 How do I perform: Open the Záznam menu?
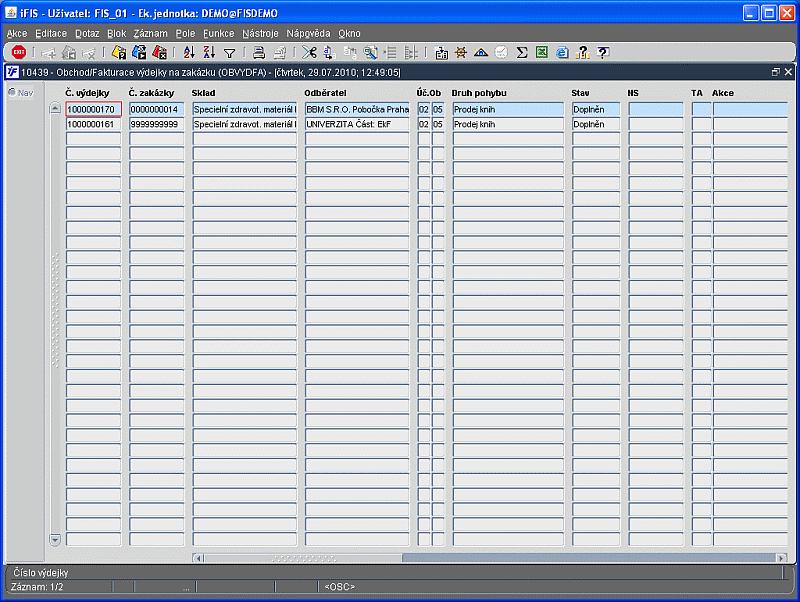tap(151, 33)
